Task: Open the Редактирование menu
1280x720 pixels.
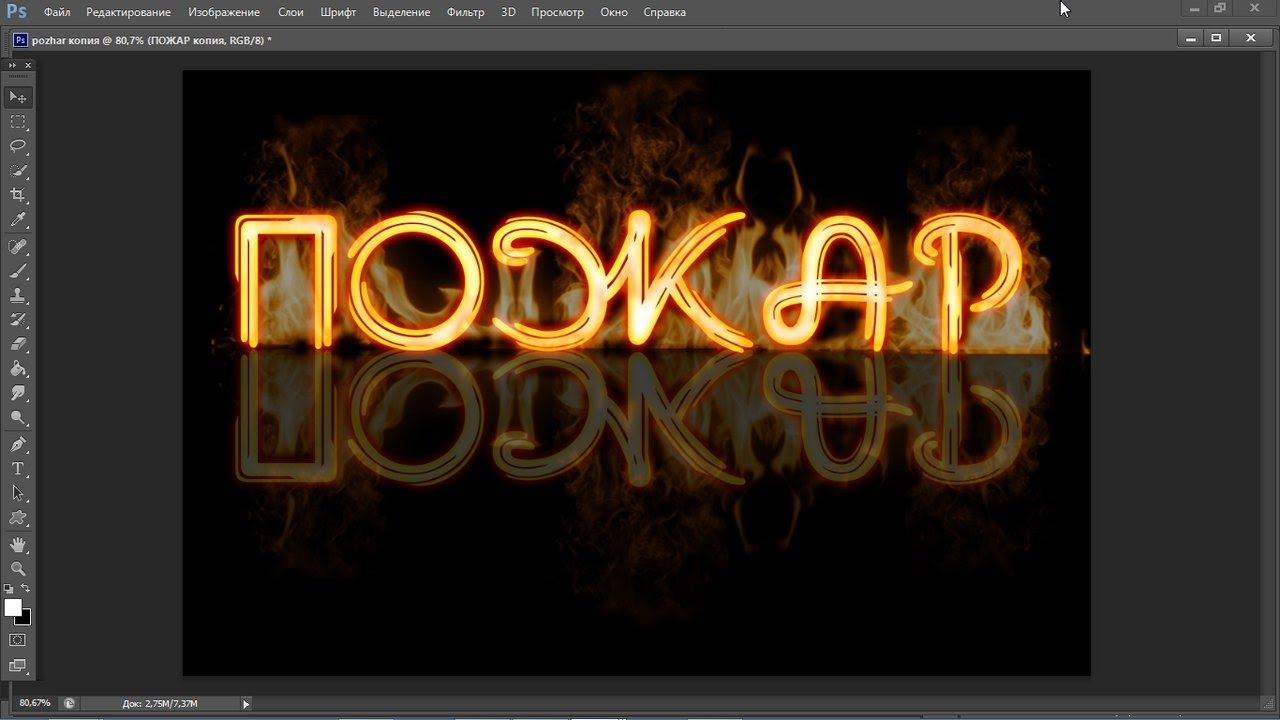Action: click(x=128, y=12)
